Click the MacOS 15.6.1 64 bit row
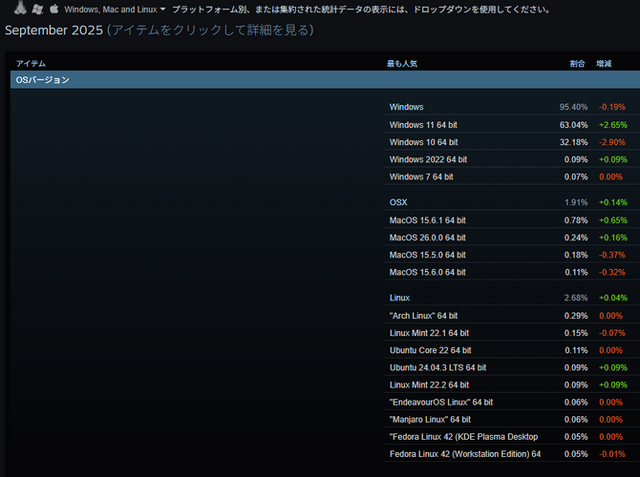This screenshot has width=640, height=477. (x=427, y=220)
